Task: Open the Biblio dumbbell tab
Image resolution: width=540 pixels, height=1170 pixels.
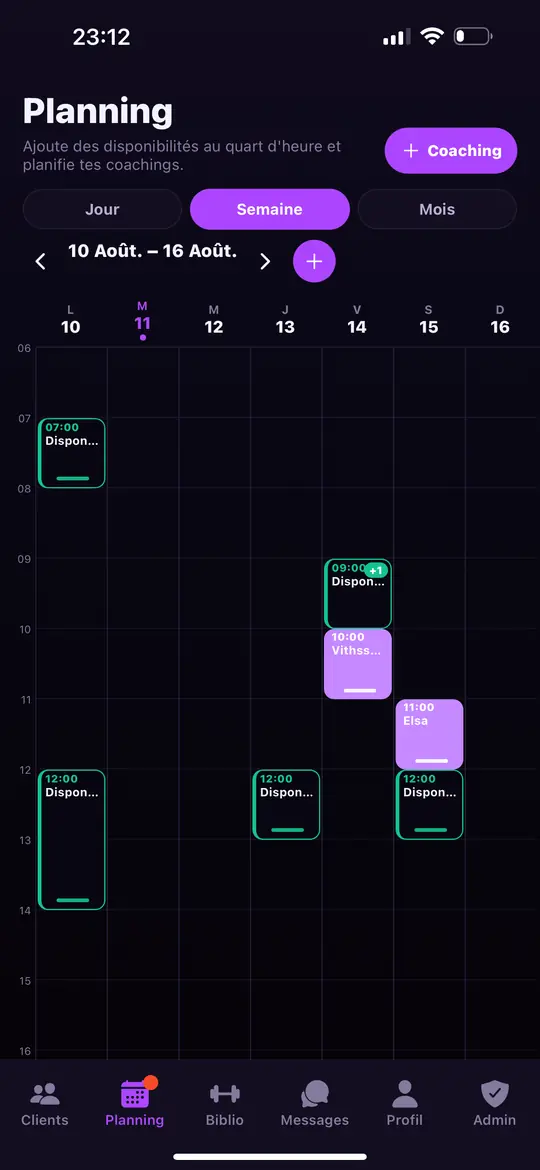Action: (225, 1104)
